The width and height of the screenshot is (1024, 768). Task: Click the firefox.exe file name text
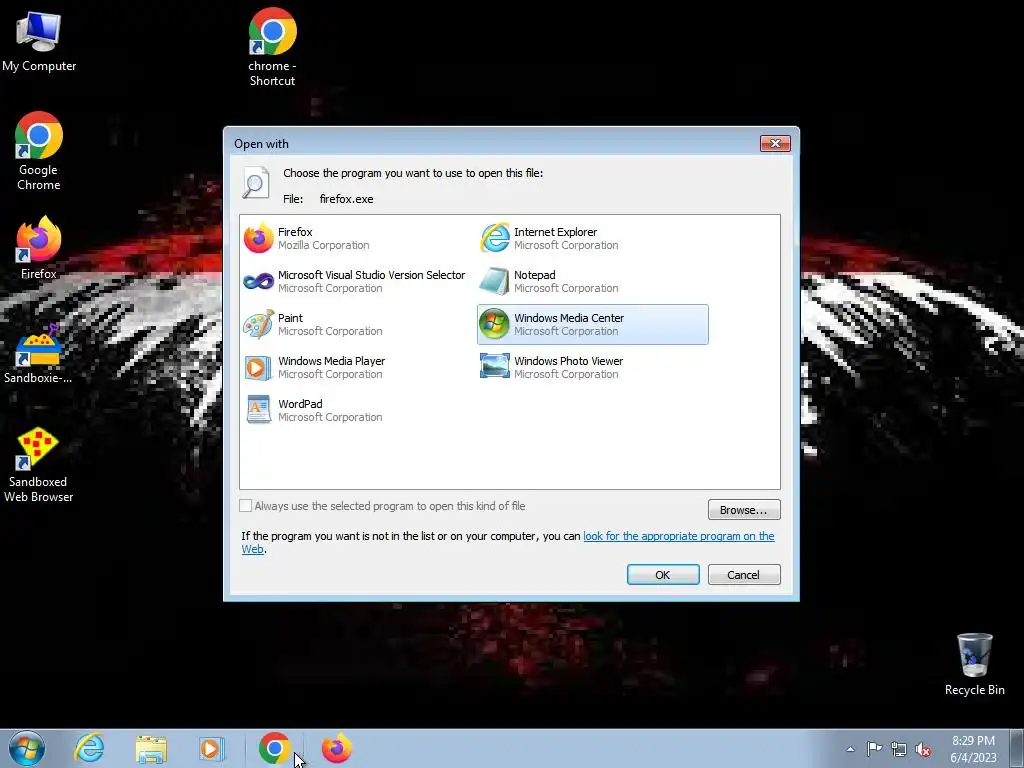[346, 199]
